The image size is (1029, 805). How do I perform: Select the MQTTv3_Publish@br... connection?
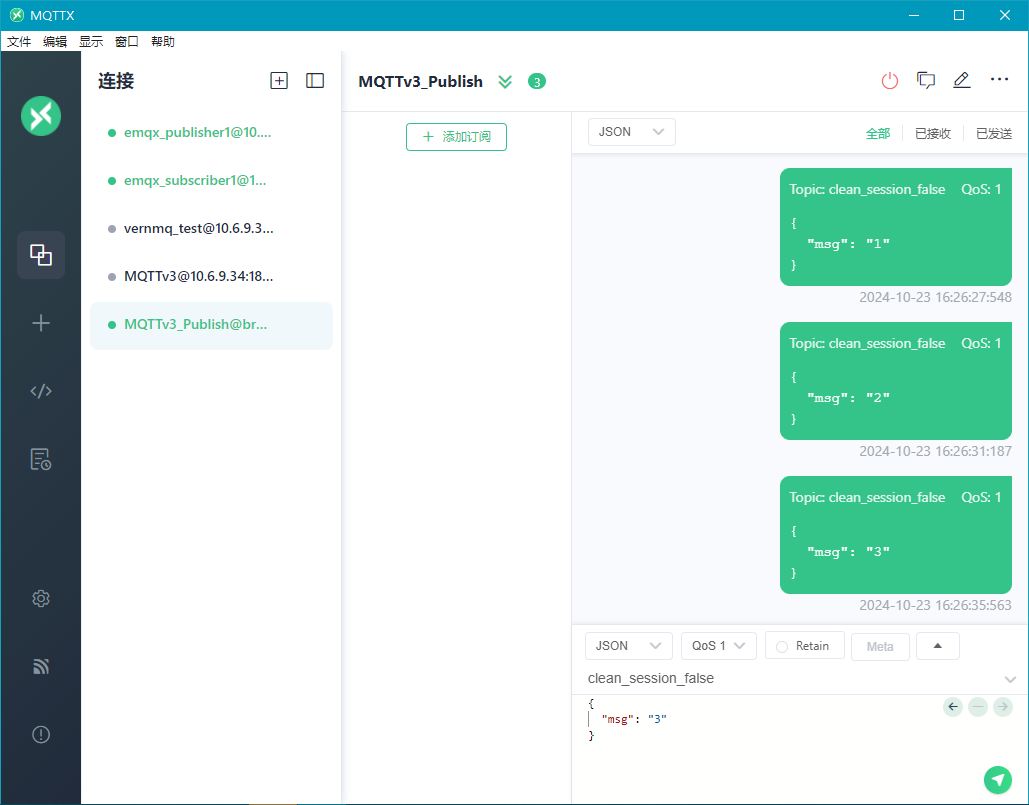click(x=211, y=325)
